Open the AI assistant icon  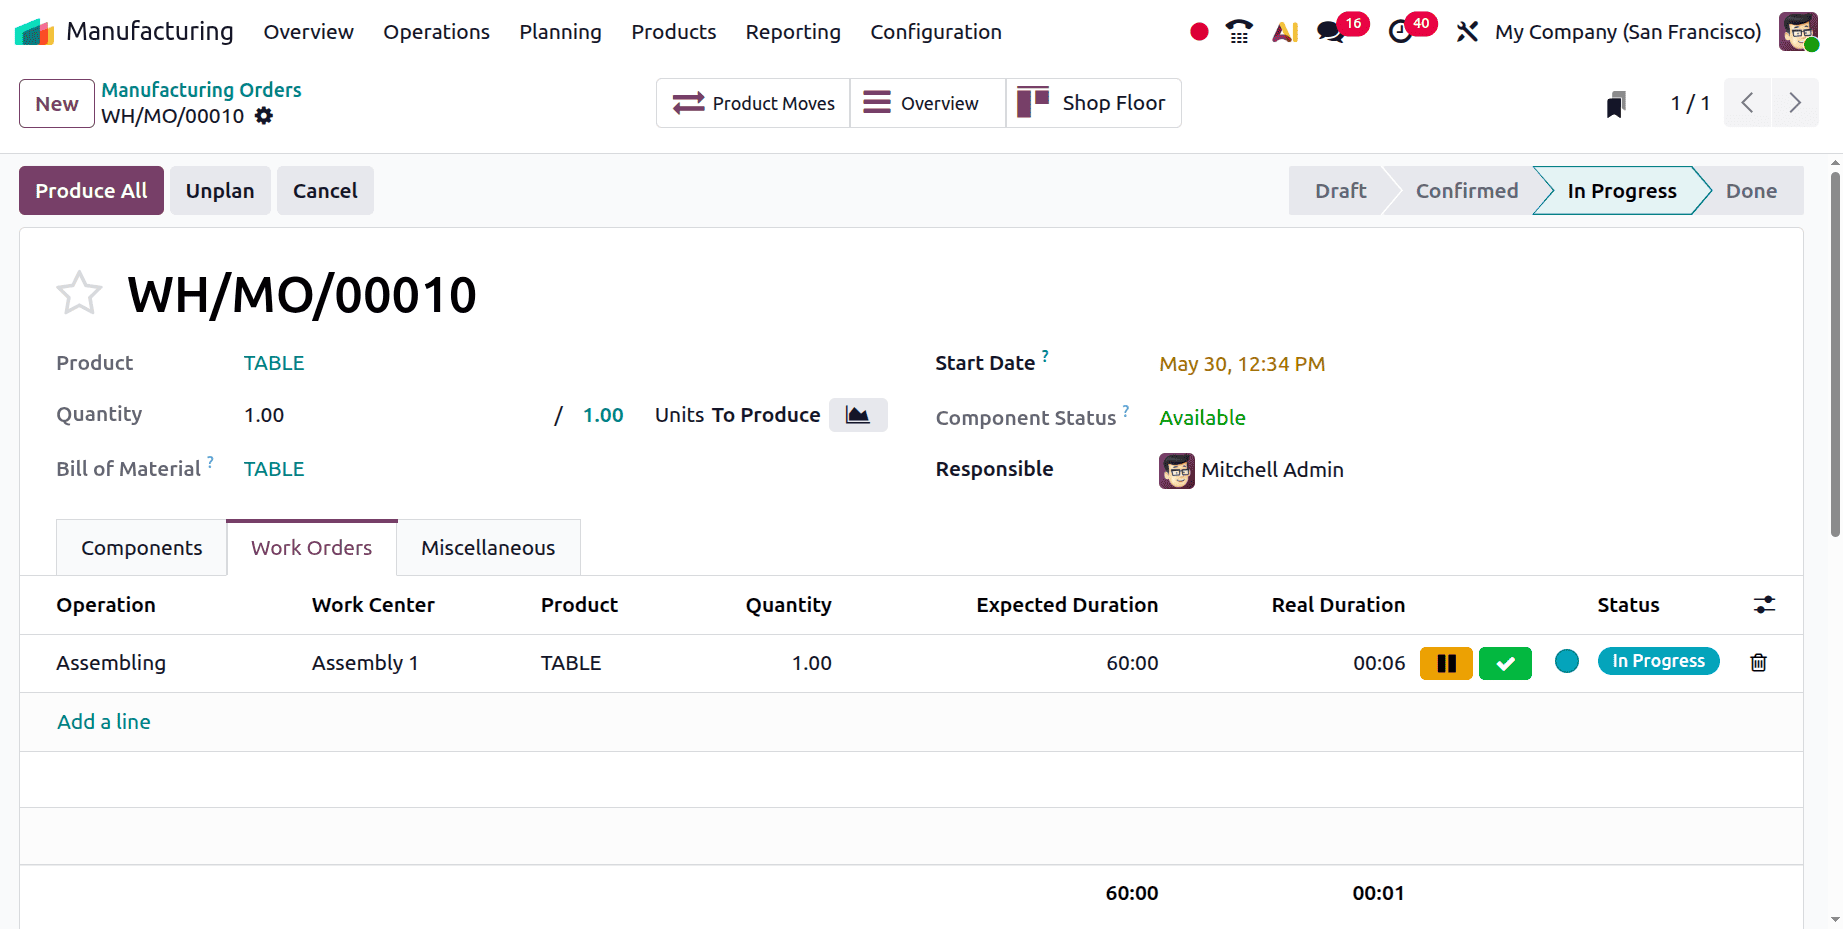pos(1285,32)
